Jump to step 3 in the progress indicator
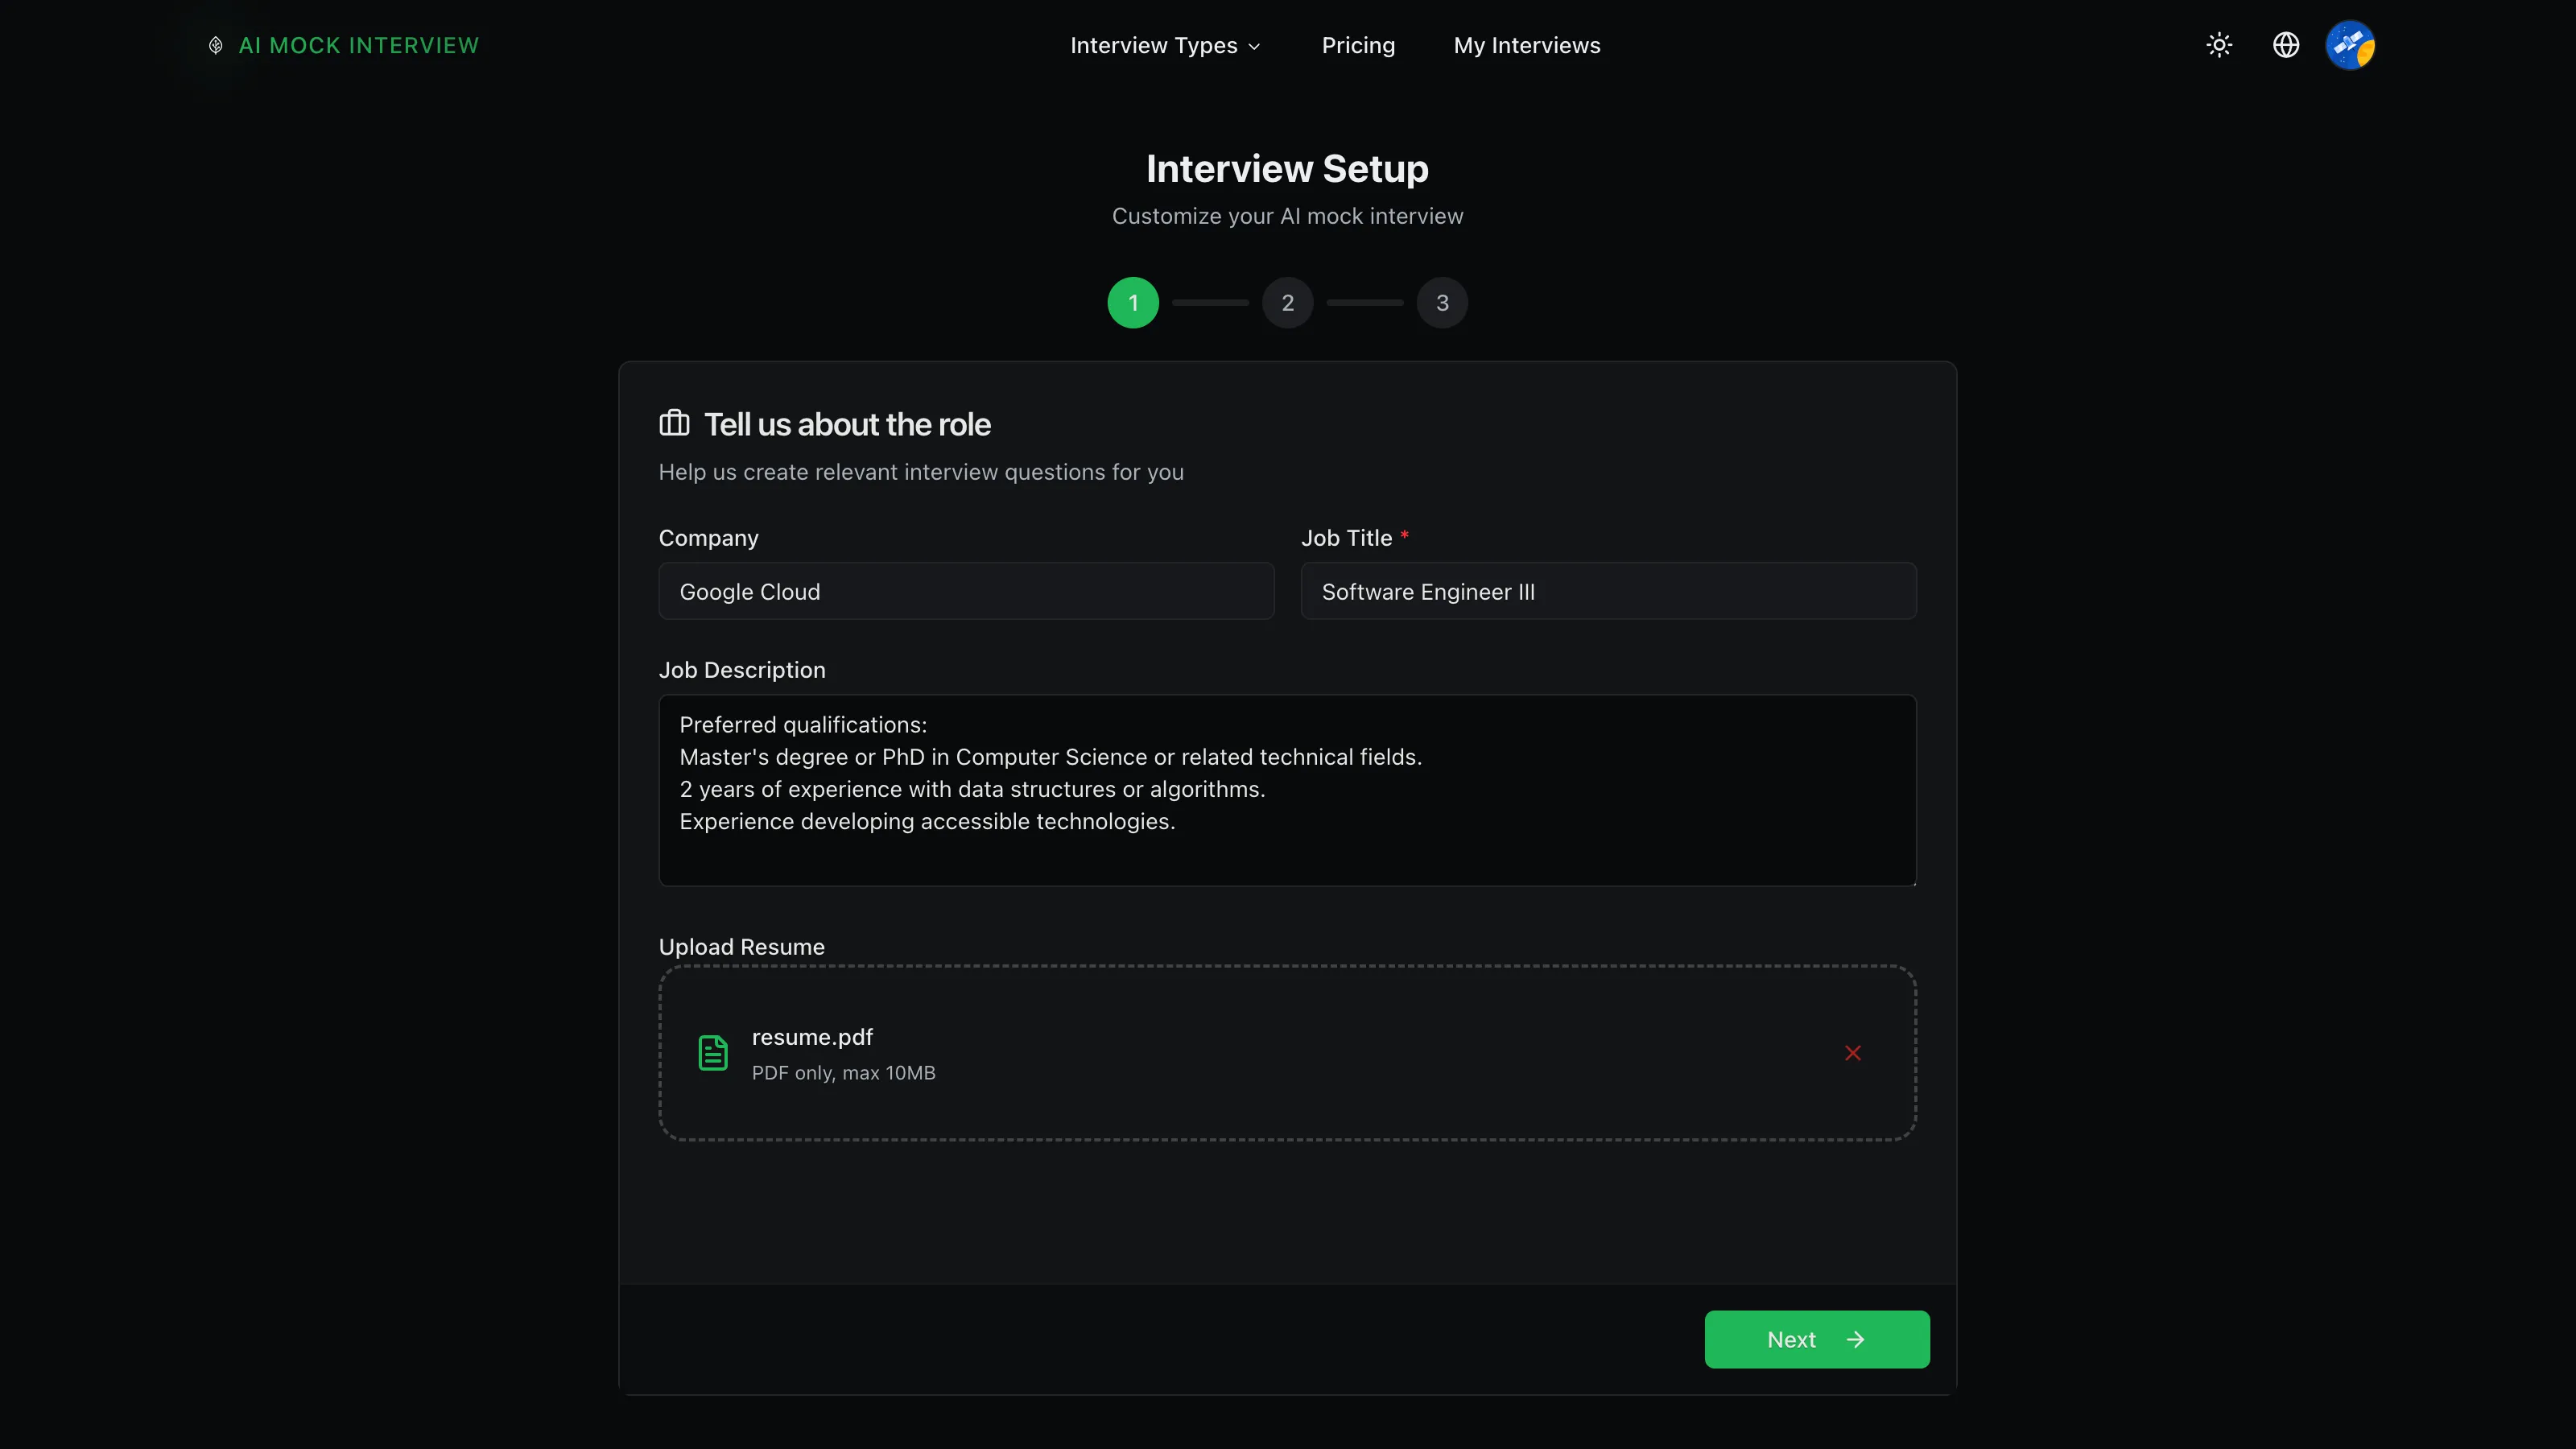 point(1442,303)
